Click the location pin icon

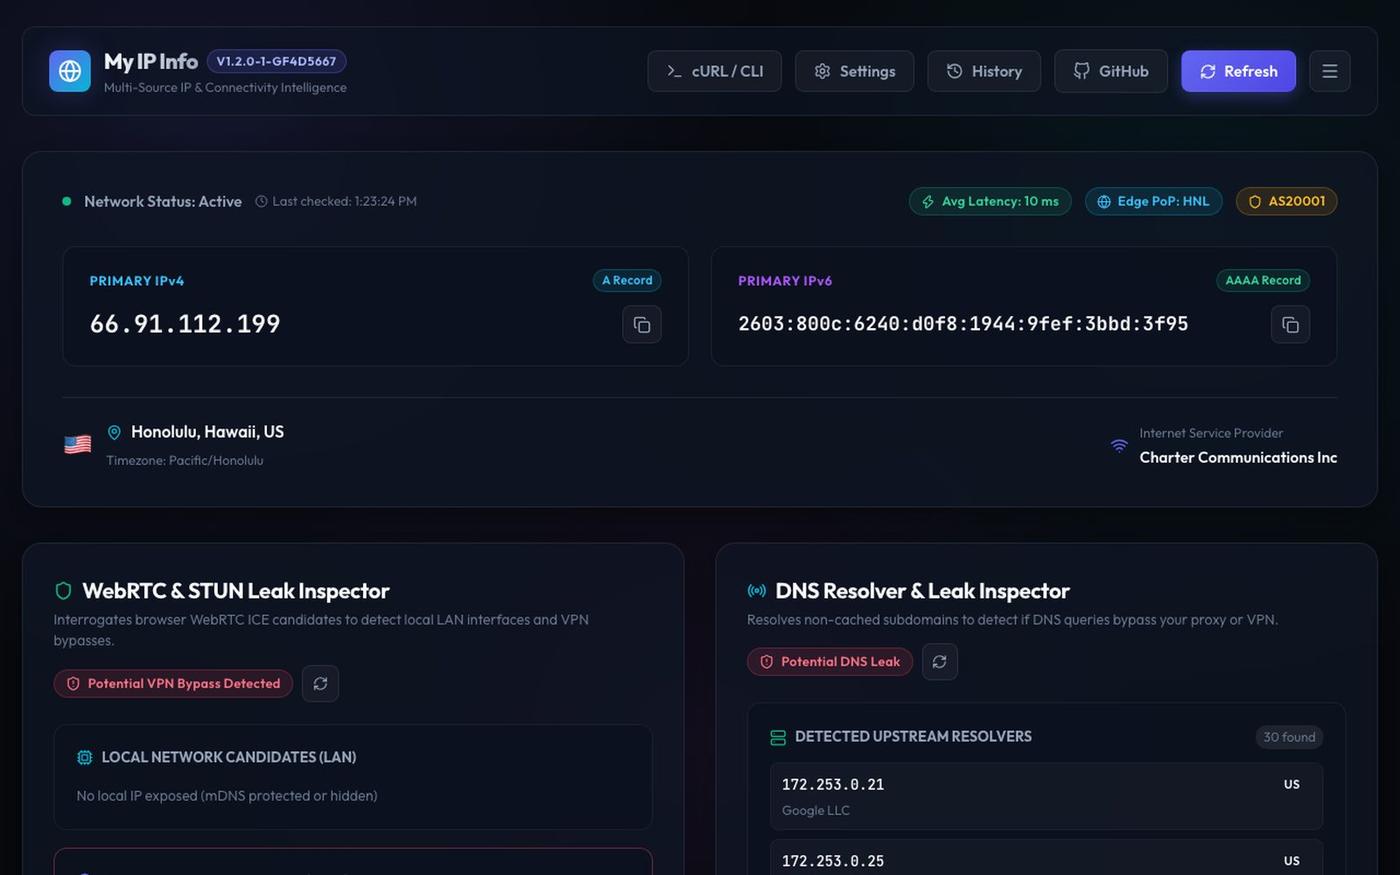click(x=114, y=432)
